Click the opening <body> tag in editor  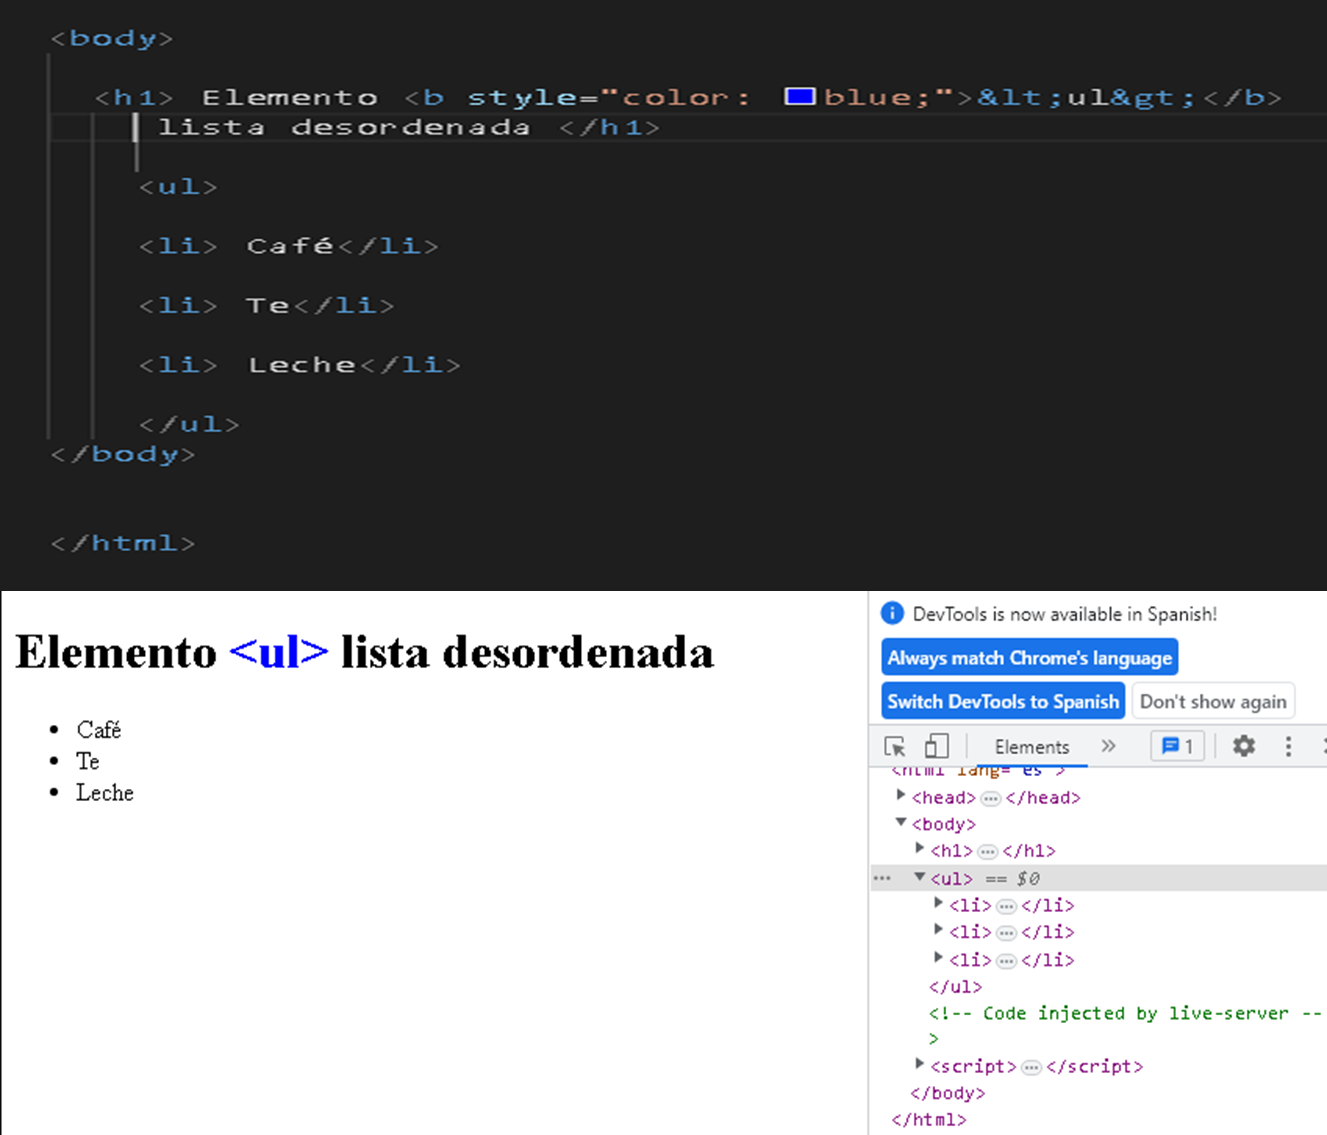click(x=112, y=38)
